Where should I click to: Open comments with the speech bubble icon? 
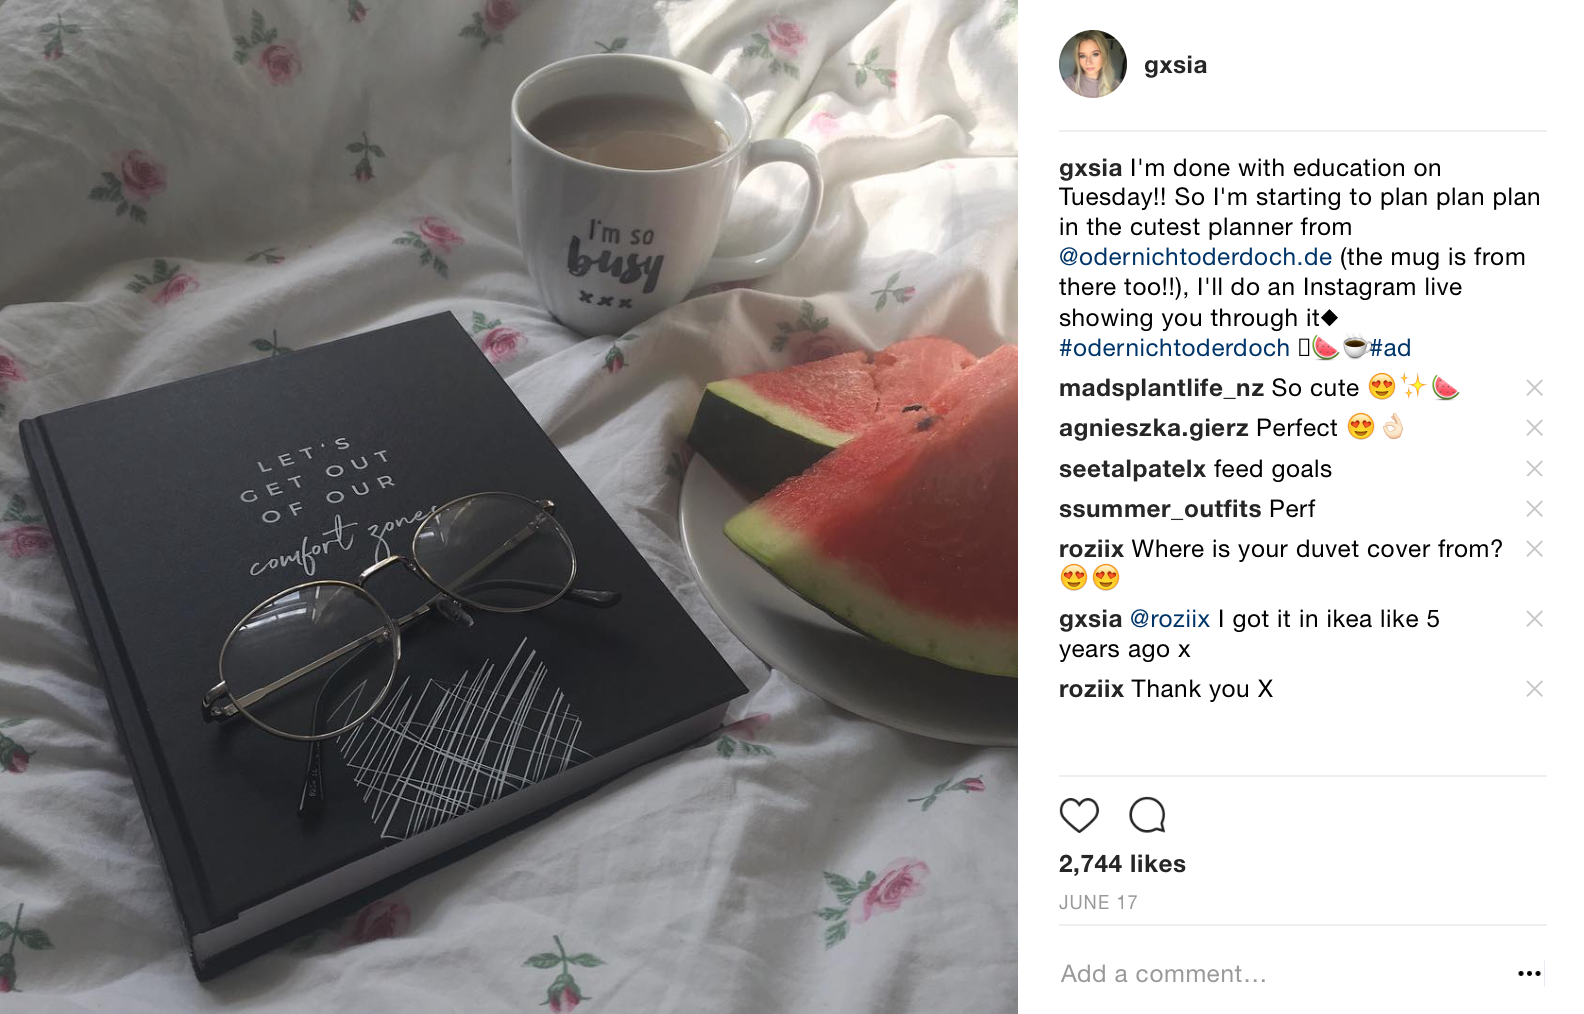click(1147, 815)
